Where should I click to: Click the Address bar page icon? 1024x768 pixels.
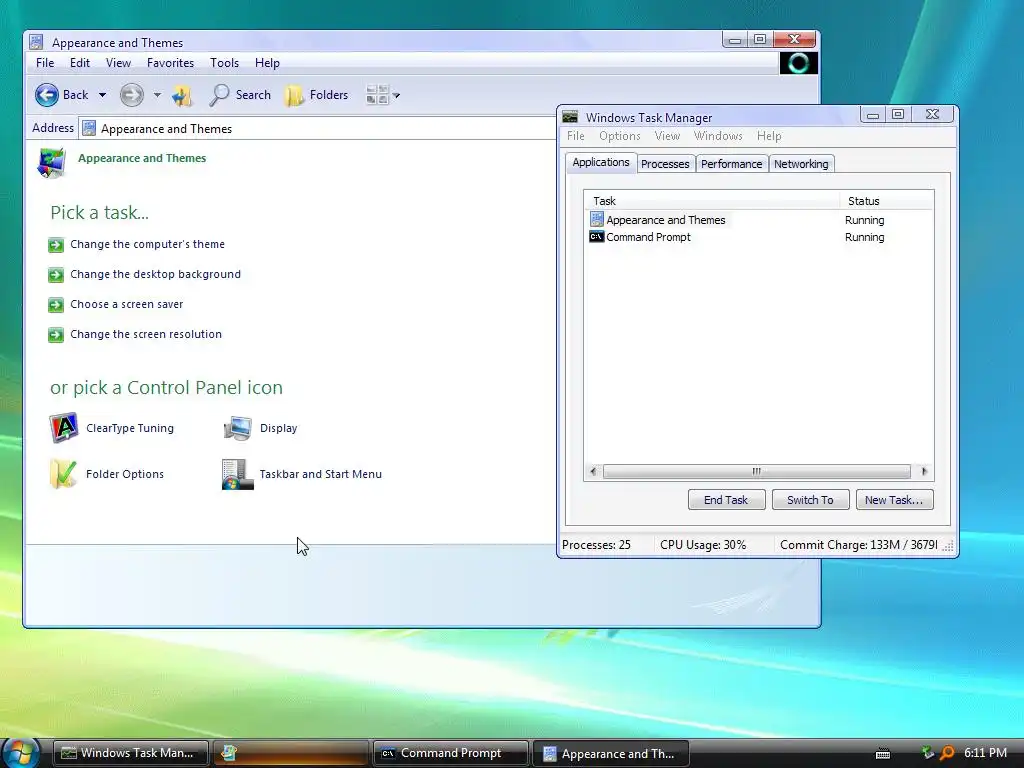click(x=89, y=129)
